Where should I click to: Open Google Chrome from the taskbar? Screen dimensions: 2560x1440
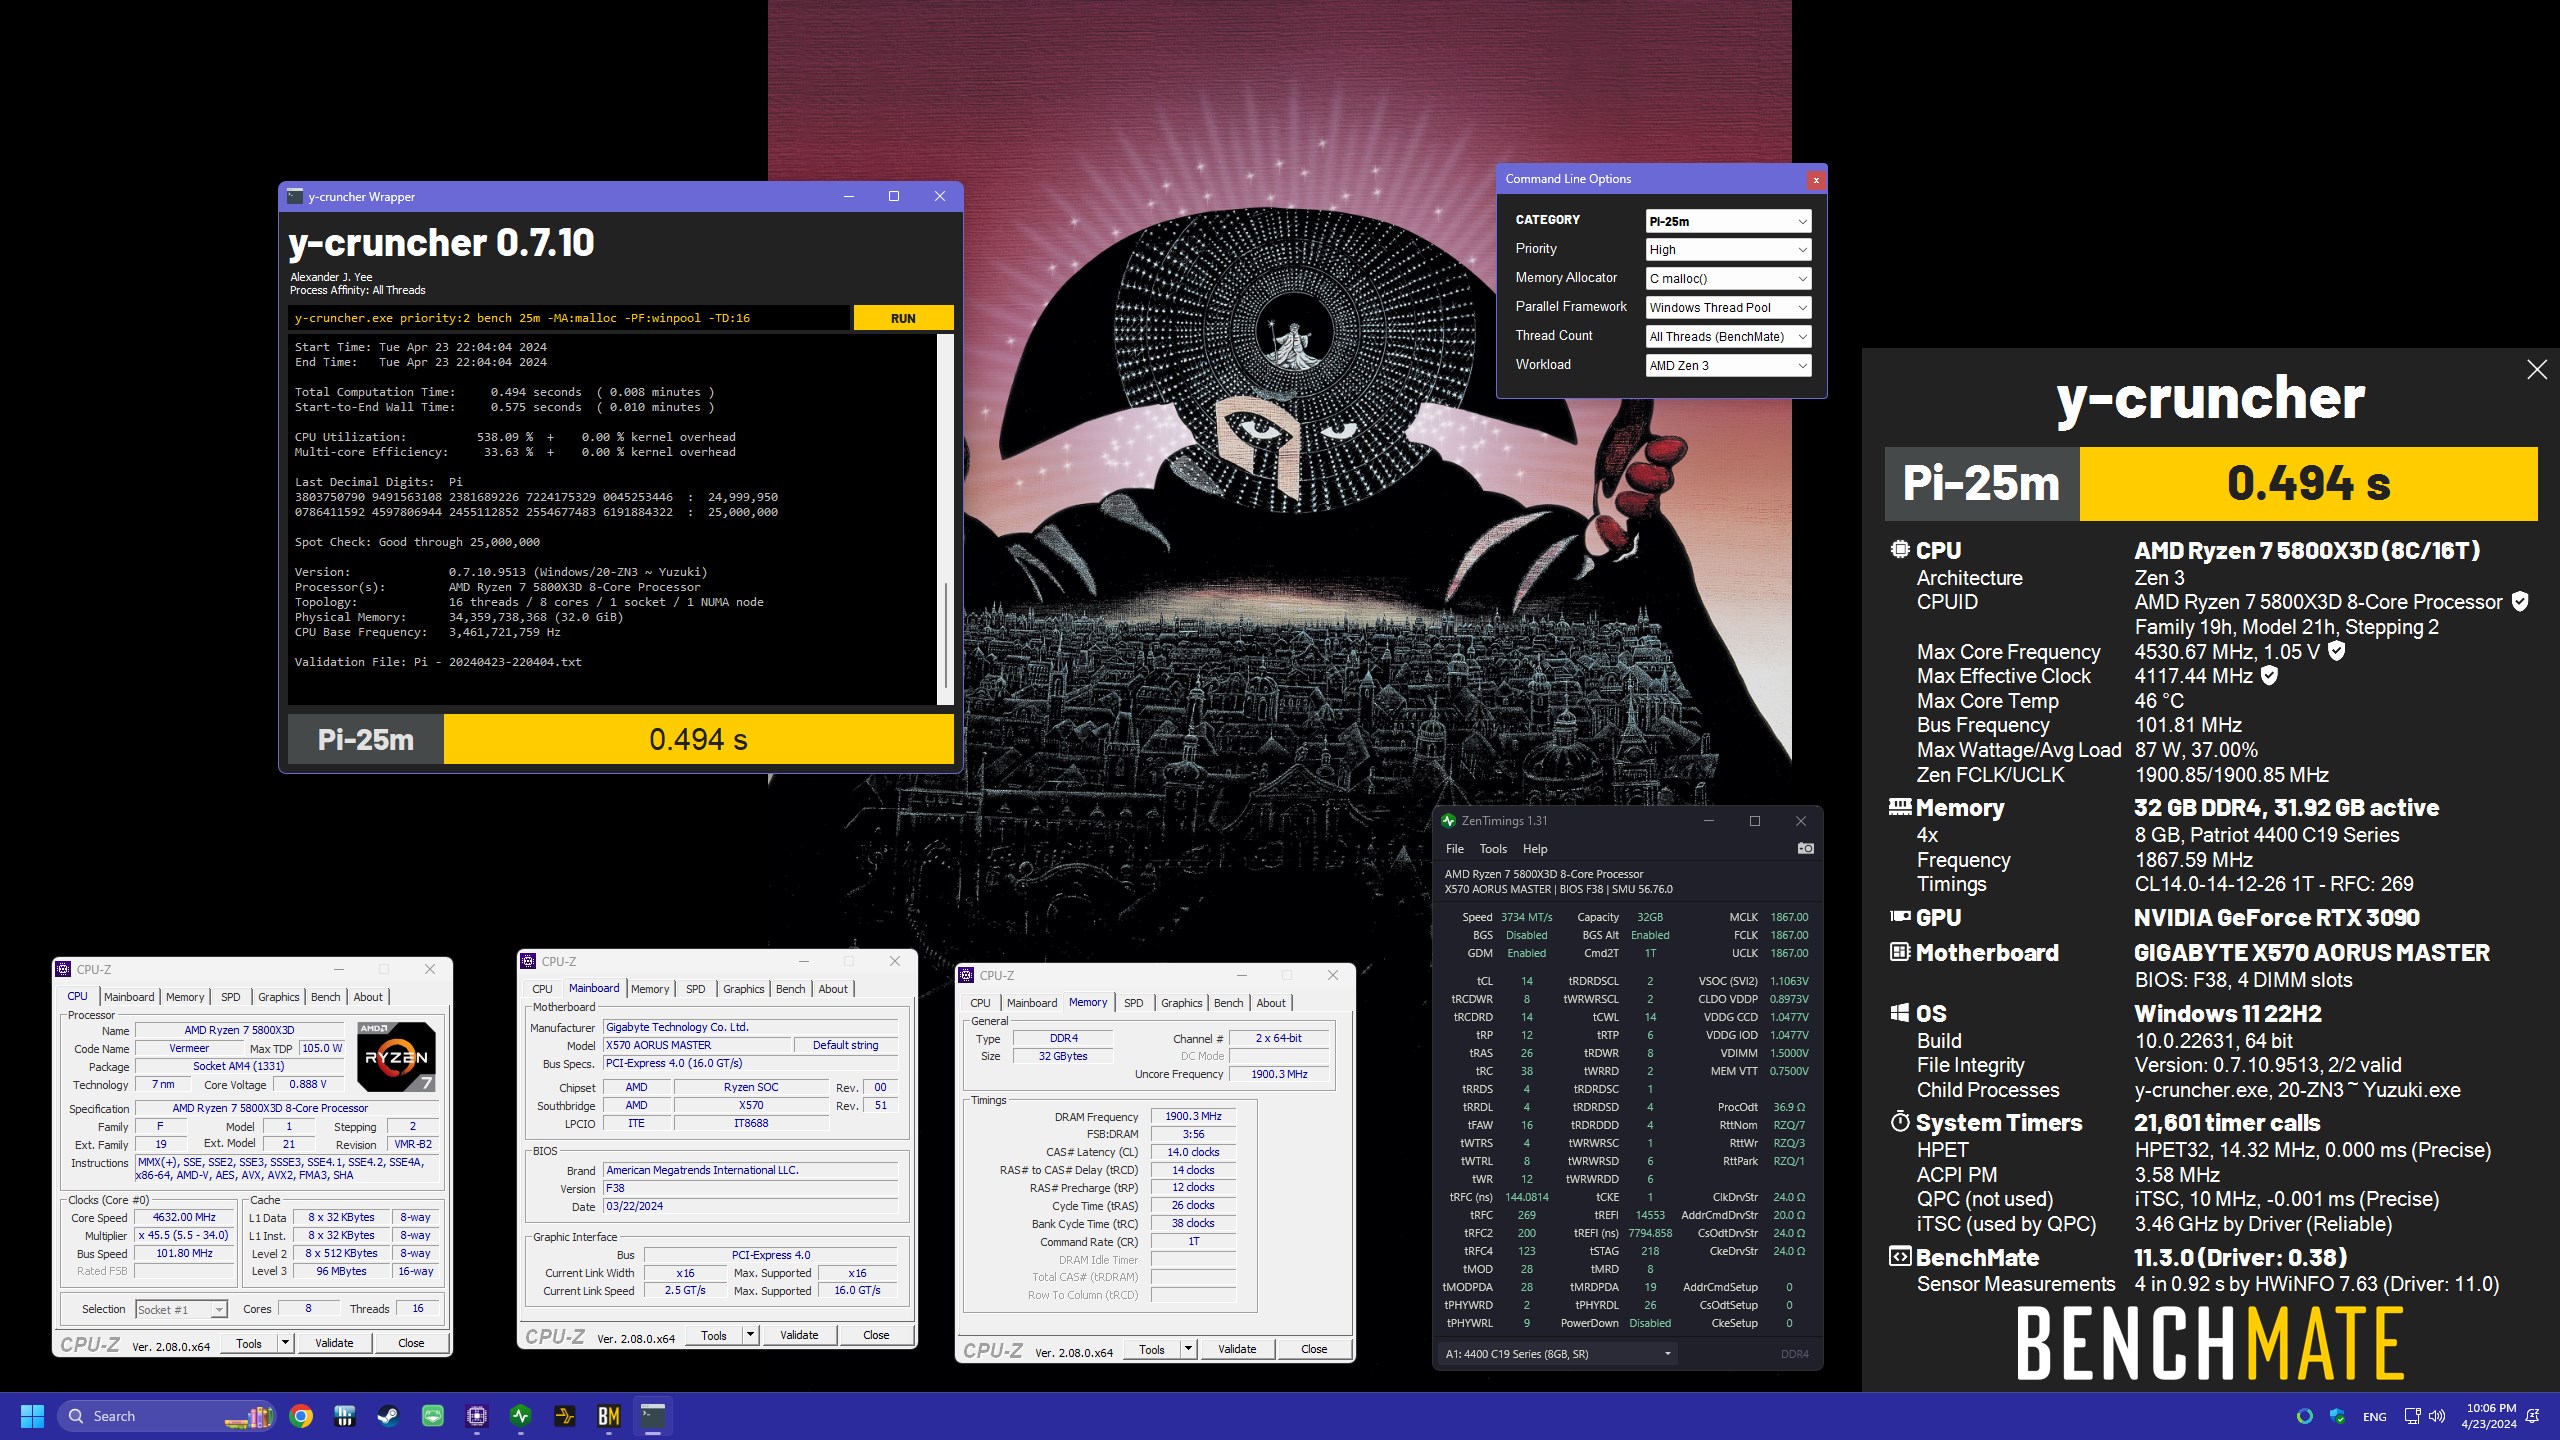301,1416
